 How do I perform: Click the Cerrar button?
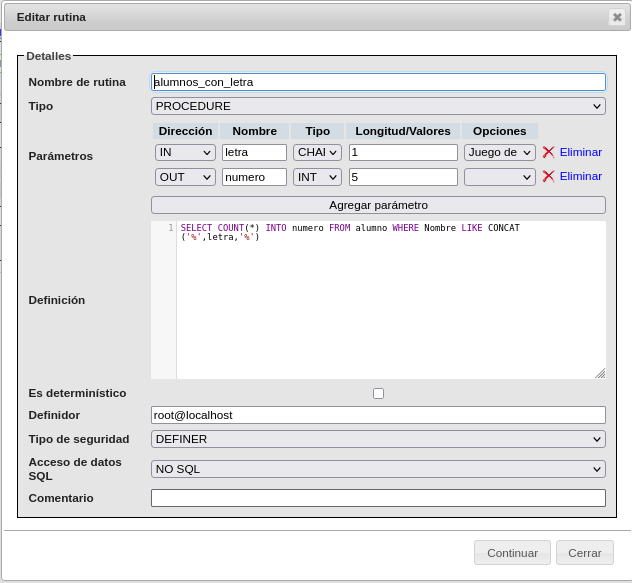pos(585,553)
